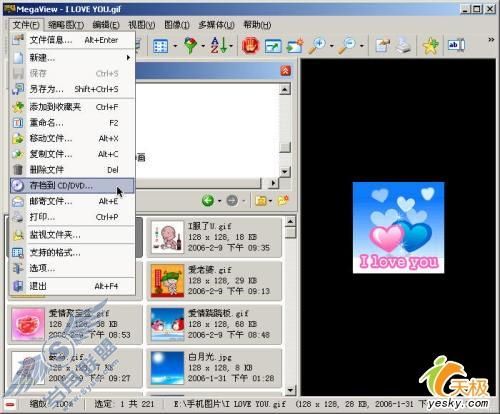Click the edit image toolbar icon
The width and height of the screenshot is (500, 414).
383,46
